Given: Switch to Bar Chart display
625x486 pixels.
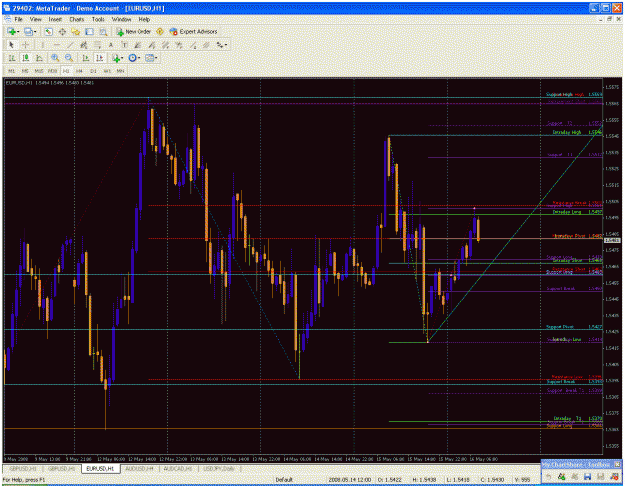Looking at the screenshot, I should pos(12,58).
